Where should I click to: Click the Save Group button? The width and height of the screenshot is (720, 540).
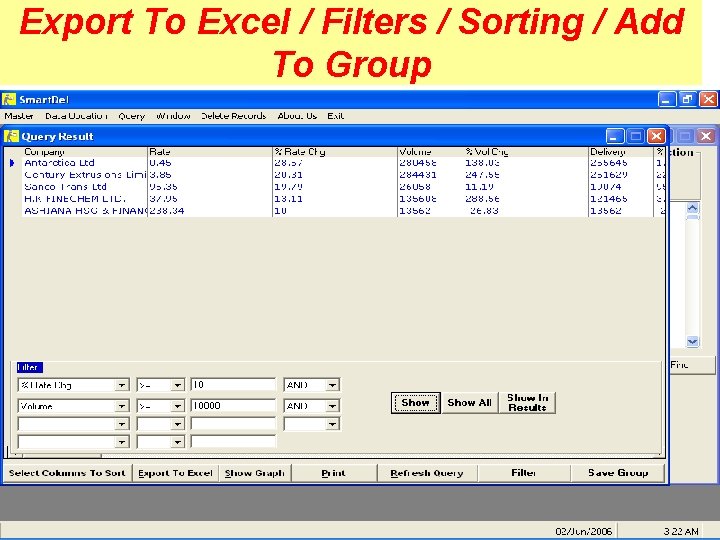pos(618,473)
